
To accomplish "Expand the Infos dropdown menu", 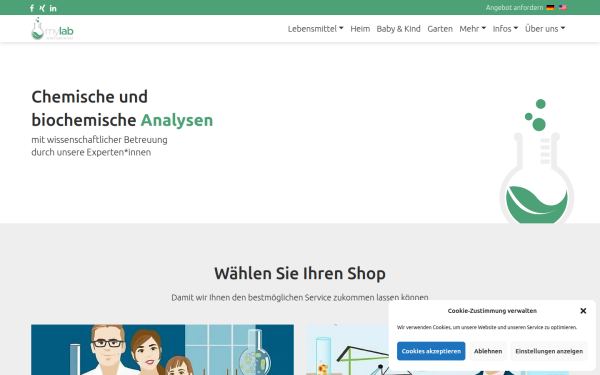I will 505,29.
